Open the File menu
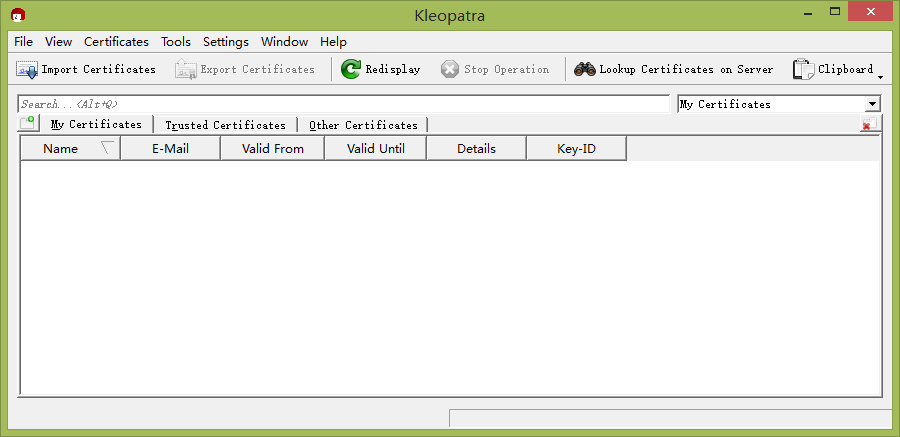This screenshot has height=437, width=900. click(x=24, y=42)
